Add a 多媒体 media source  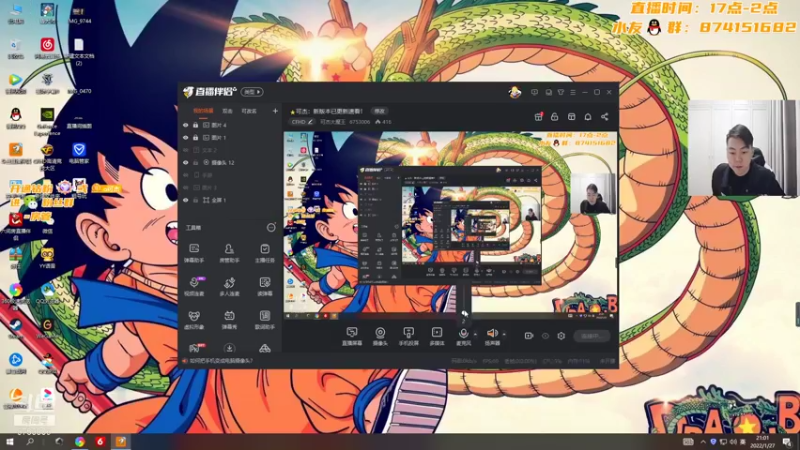tap(437, 337)
